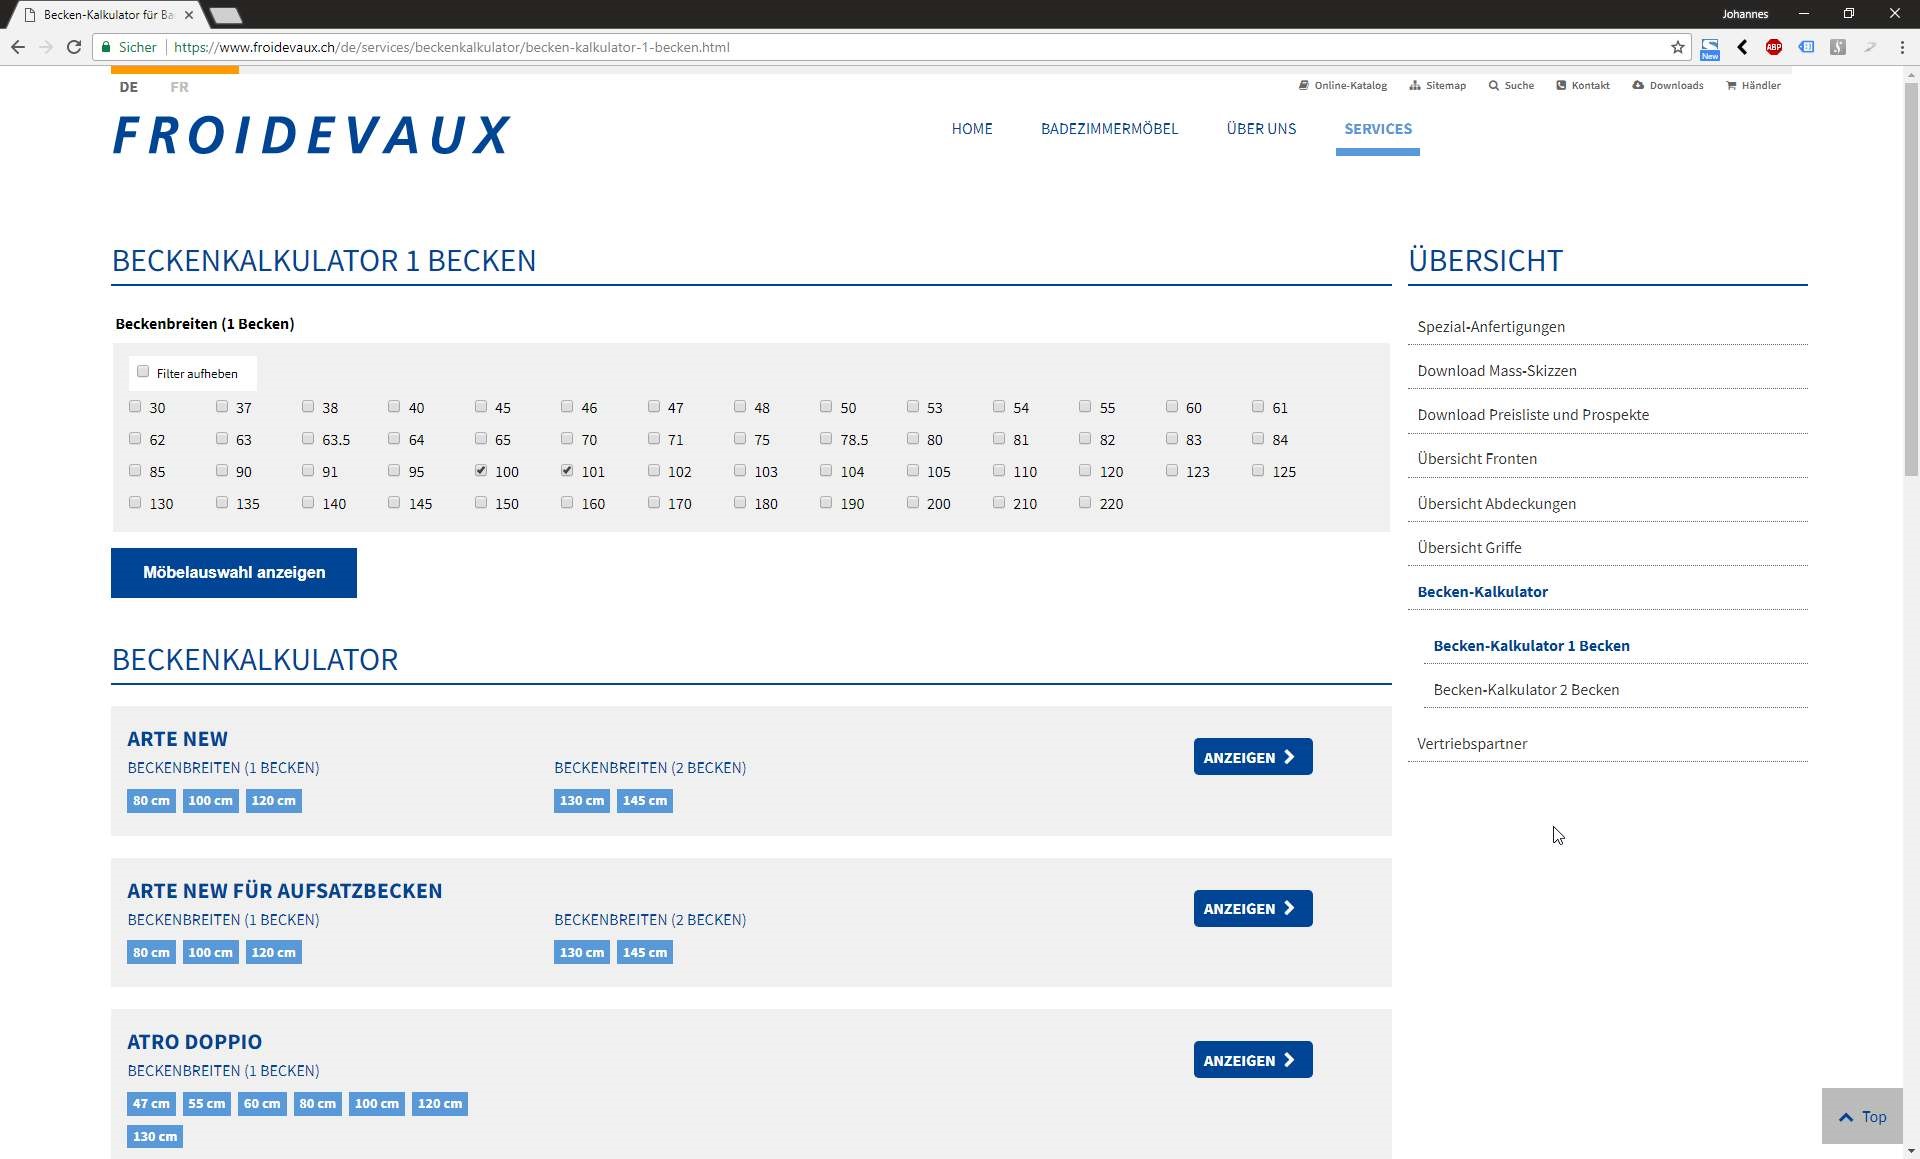
Task: Click the Downloads cloud icon
Action: coord(1638,85)
